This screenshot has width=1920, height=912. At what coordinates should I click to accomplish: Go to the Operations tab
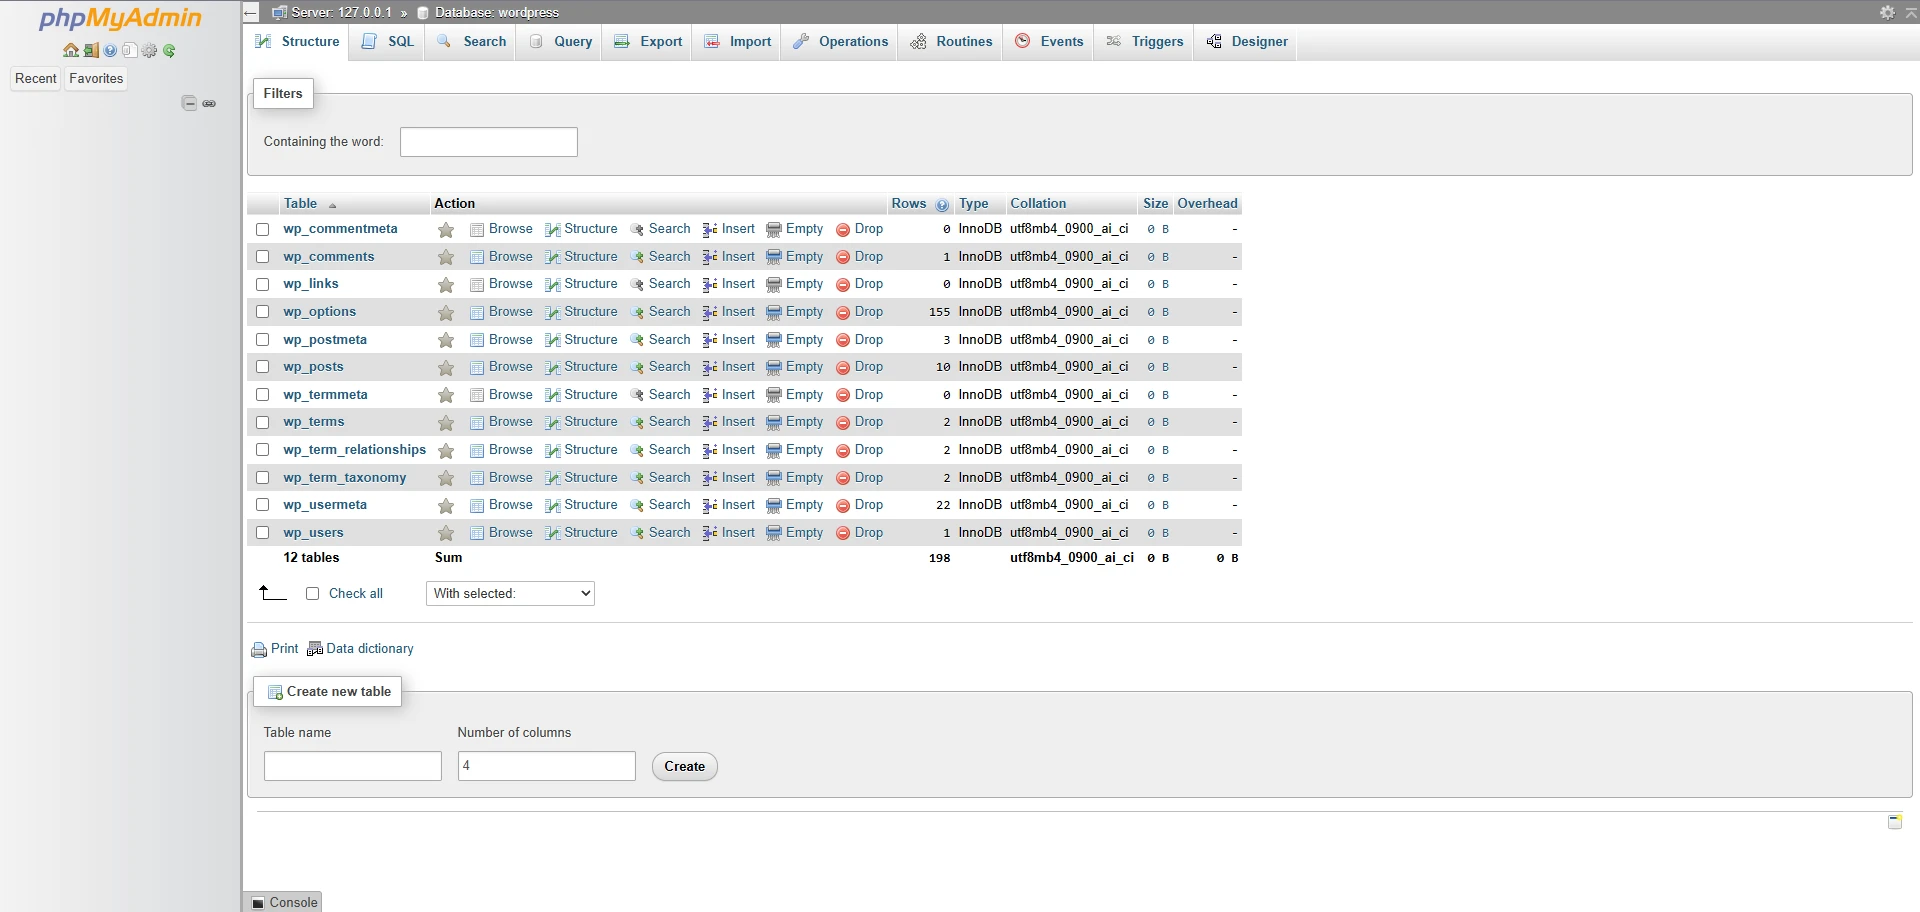point(840,42)
